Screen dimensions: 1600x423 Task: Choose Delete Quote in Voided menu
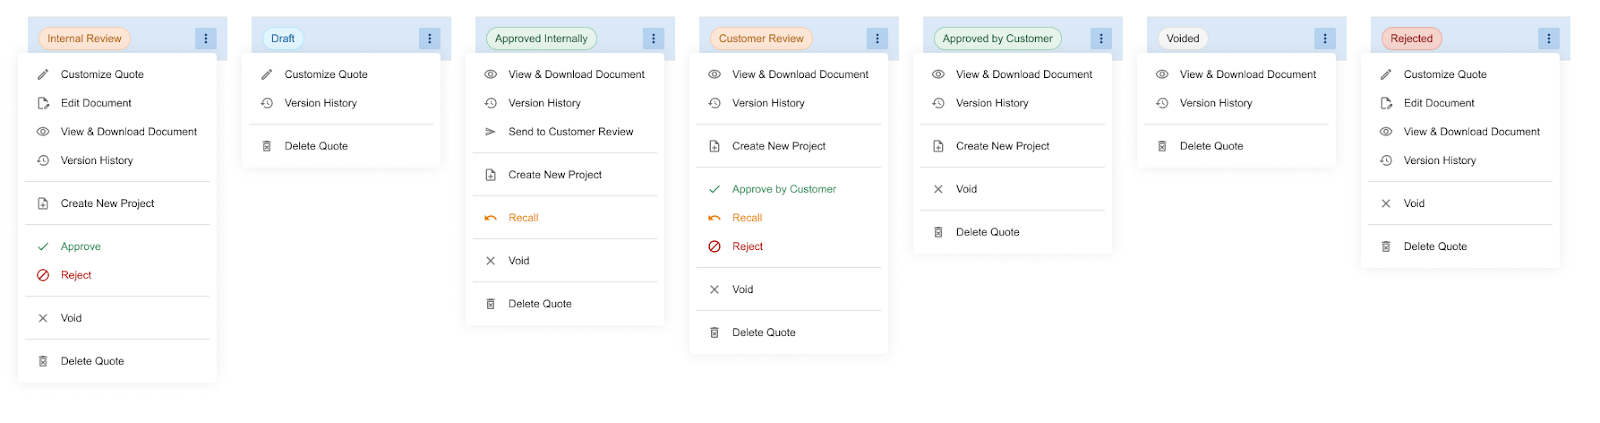click(1211, 146)
